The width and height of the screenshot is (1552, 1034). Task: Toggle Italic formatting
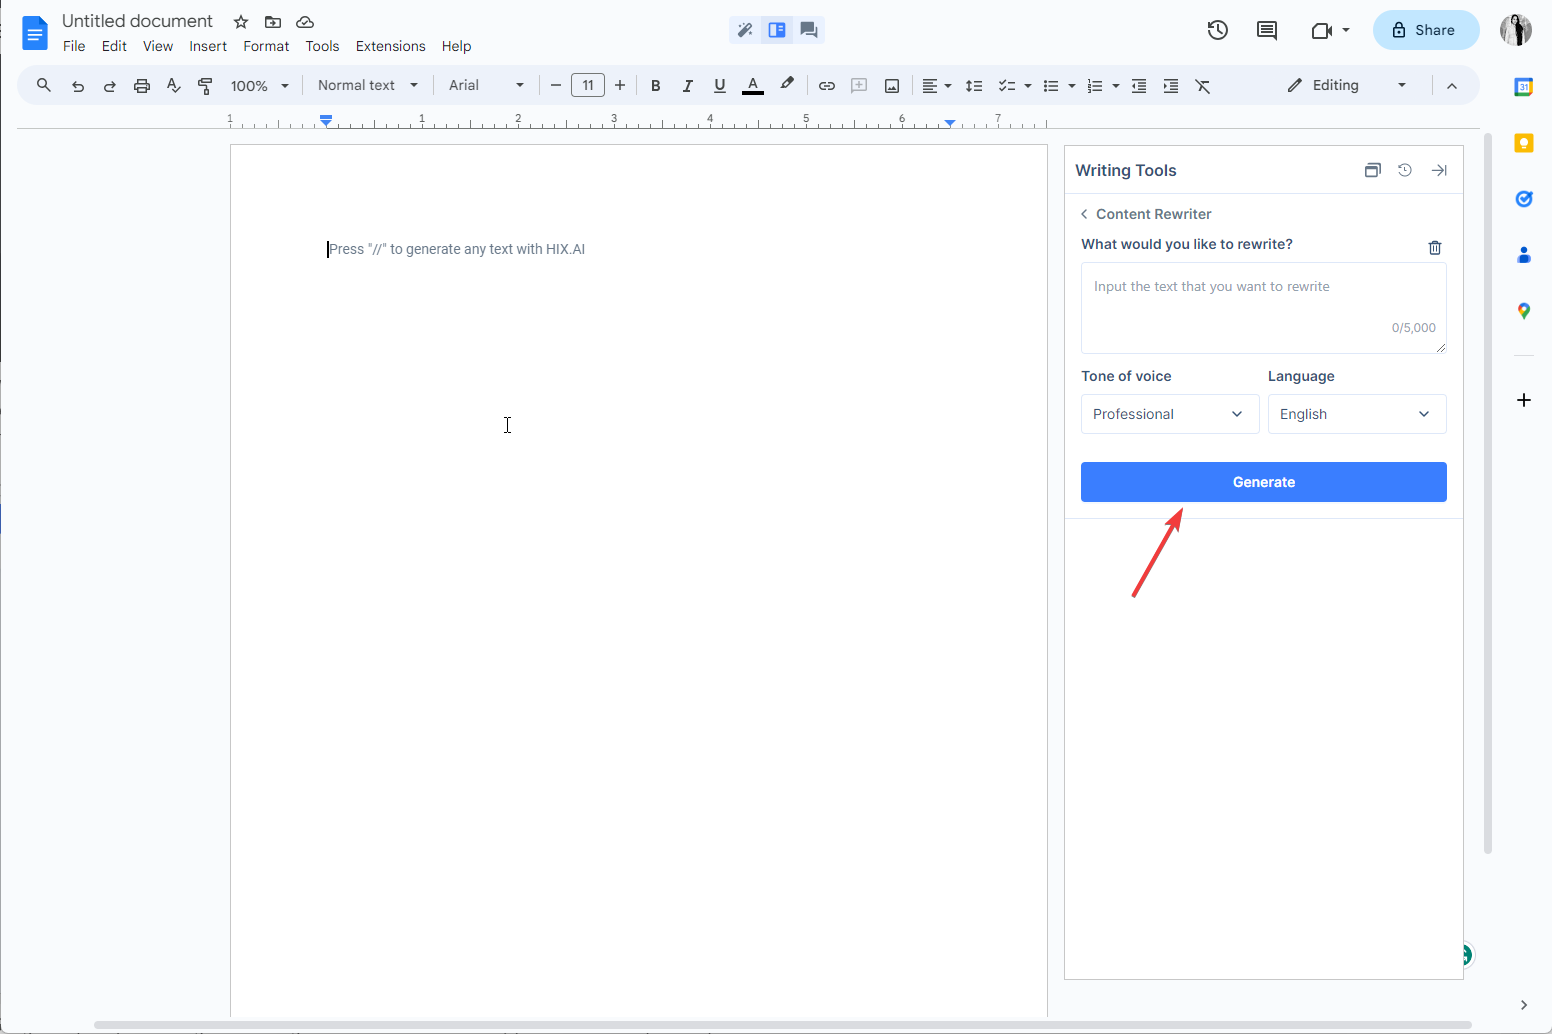(x=687, y=86)
